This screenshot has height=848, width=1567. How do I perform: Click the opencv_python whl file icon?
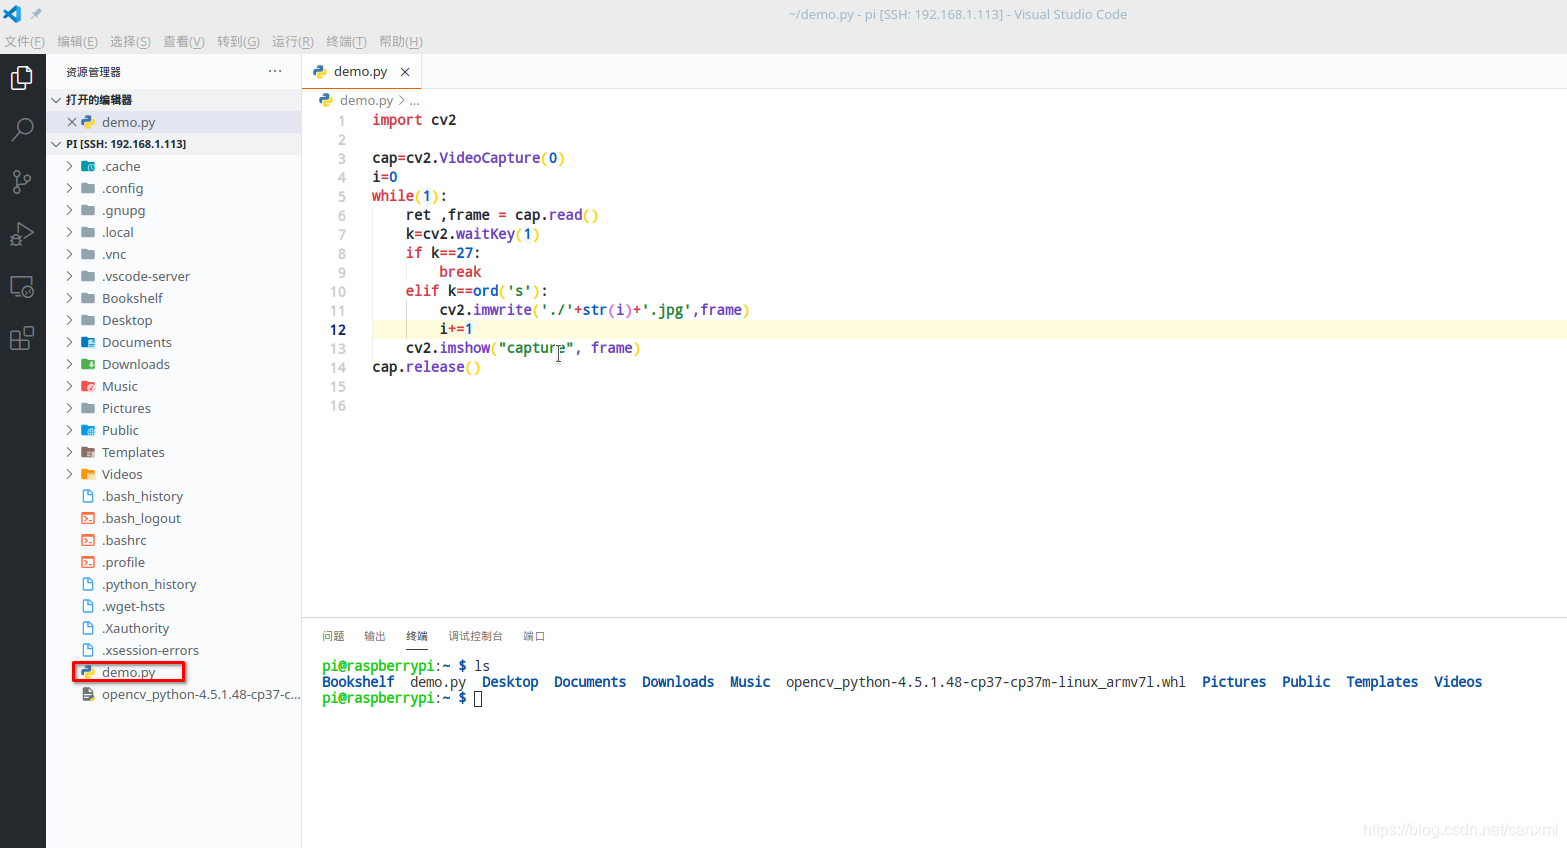(x=88, y=694)
